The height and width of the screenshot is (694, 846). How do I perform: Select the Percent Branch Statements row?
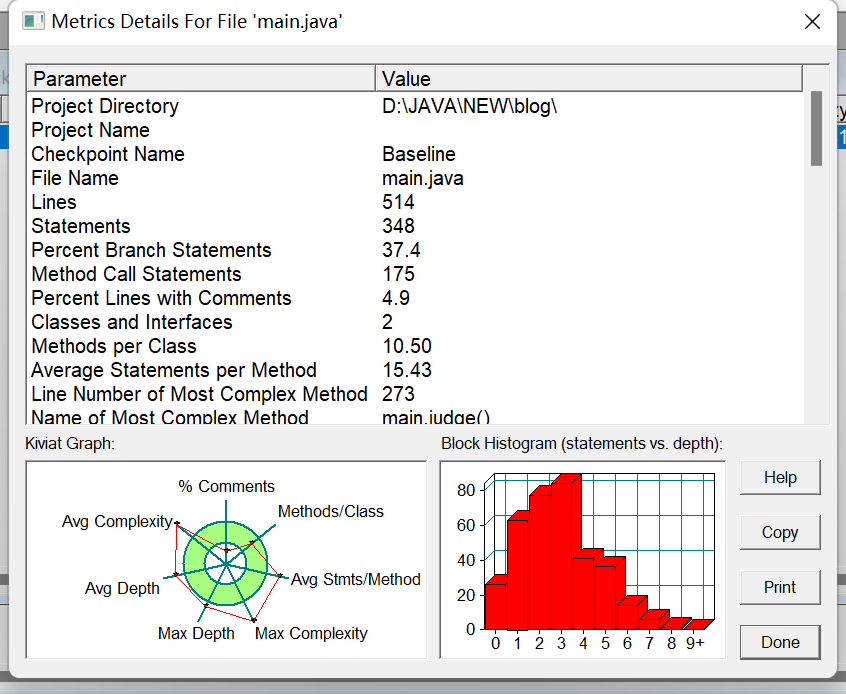pos(414,250)
